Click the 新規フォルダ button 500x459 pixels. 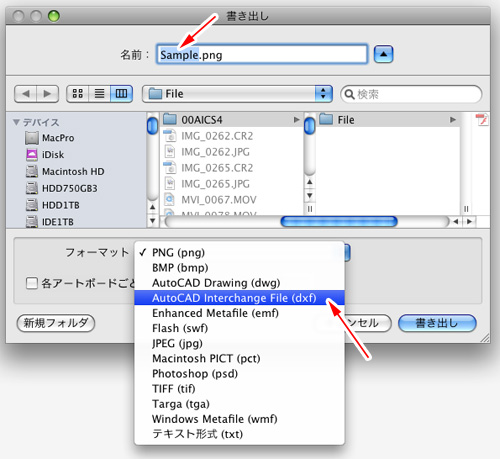[x=56, y=323]
